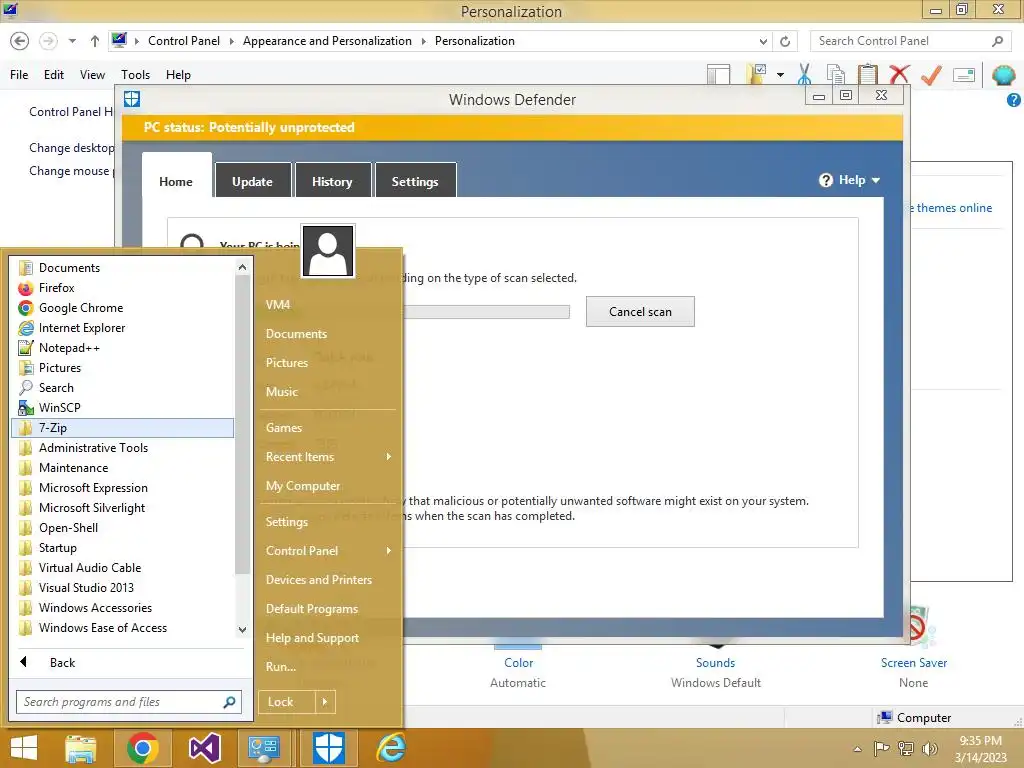Click the Refresh icon in address bar

[785, 41]
